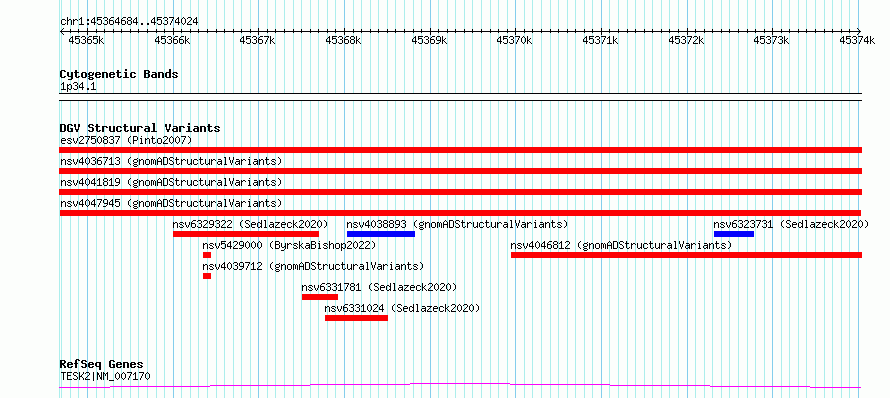This screenshot has width=890, height=398.
Task: Open nsv4036713 gnomAD structural variant label
Action: (x=171, y=161)
